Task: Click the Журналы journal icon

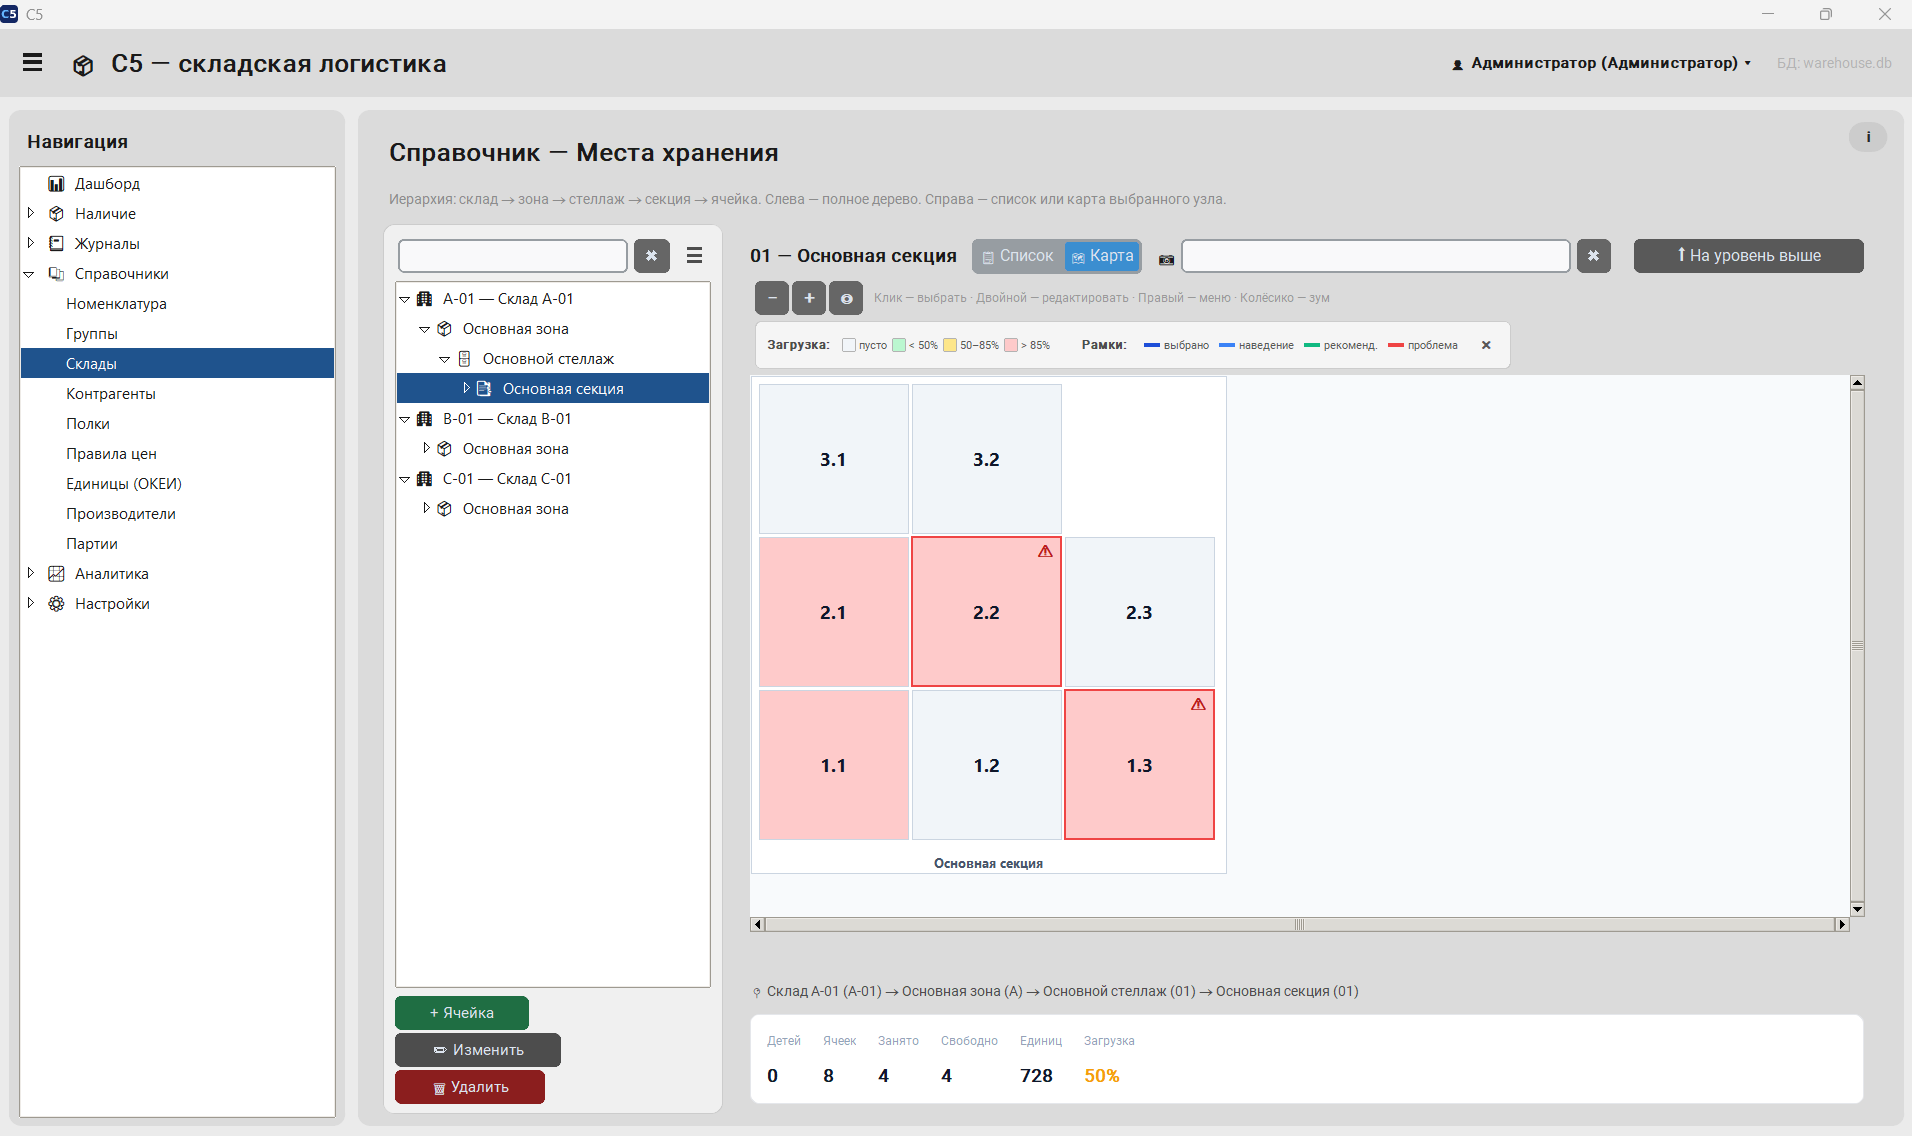Action: click(57, 244)
